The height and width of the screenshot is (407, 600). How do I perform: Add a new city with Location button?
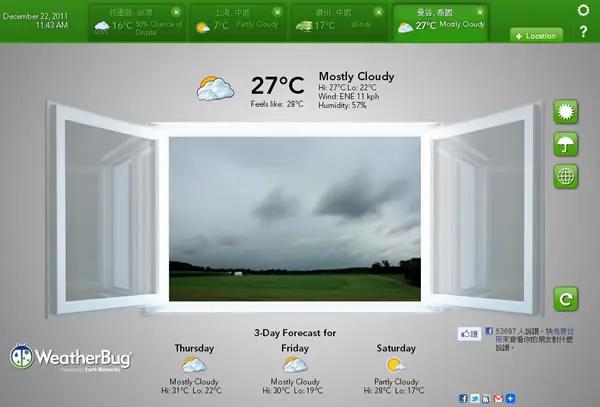[x=536, y=36]
